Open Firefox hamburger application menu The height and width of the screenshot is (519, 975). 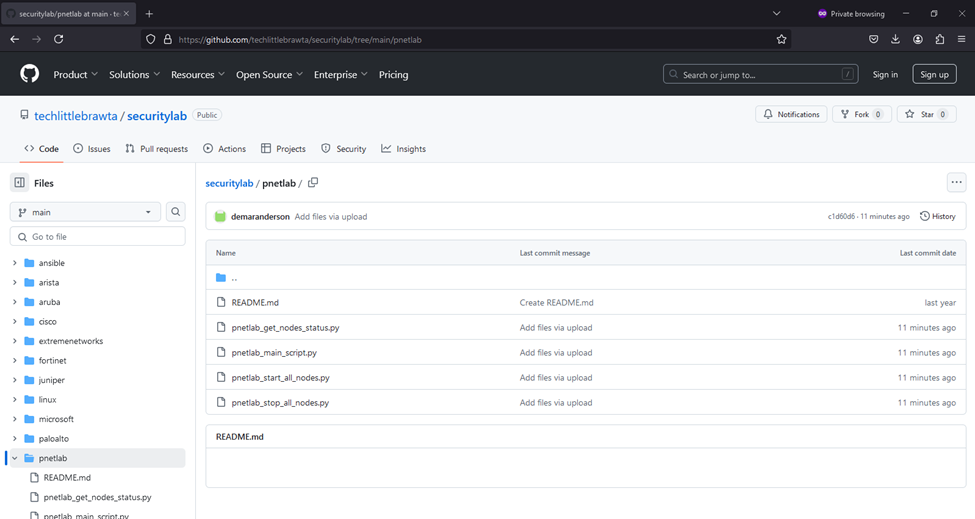(961, 39)
